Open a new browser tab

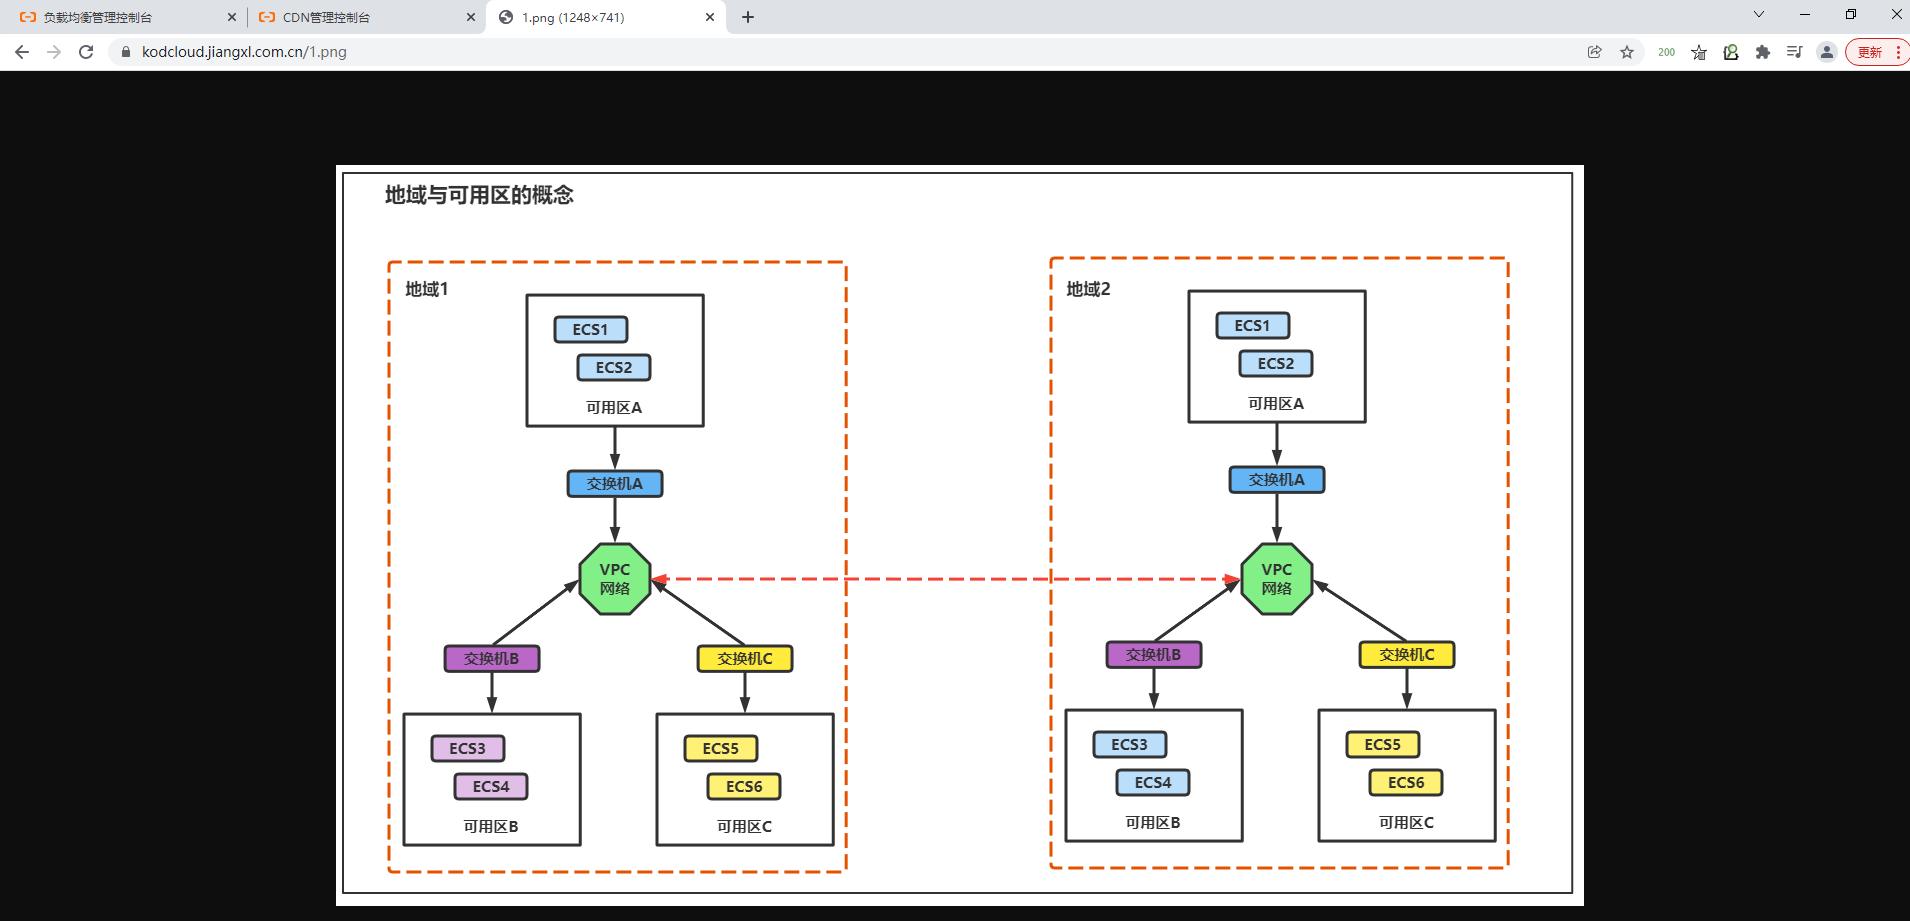pos(748,17)
